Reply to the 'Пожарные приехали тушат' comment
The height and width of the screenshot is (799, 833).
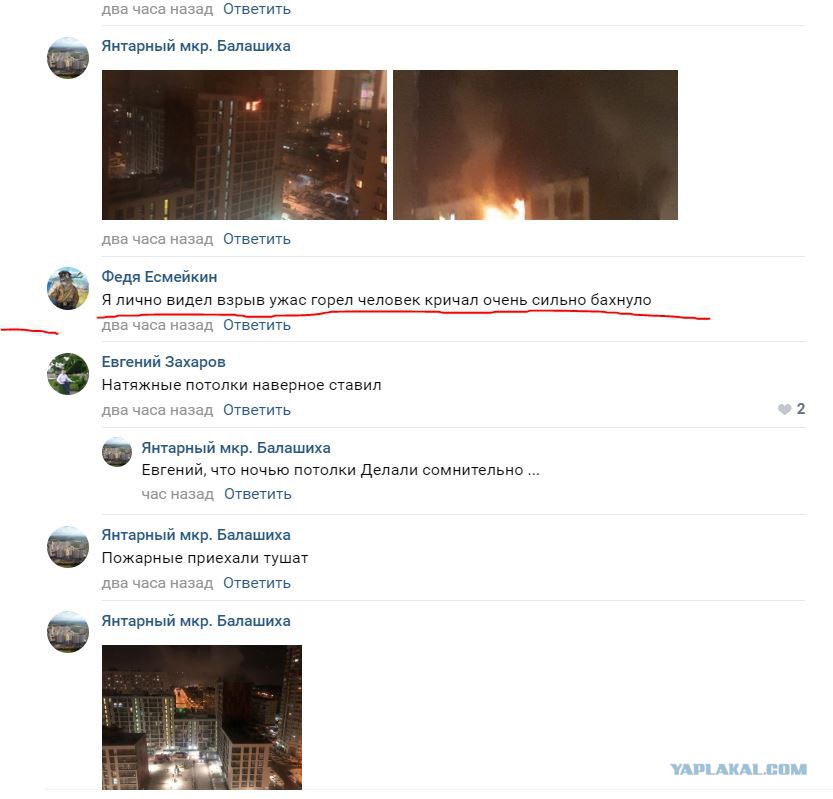[x=257, y=583]
